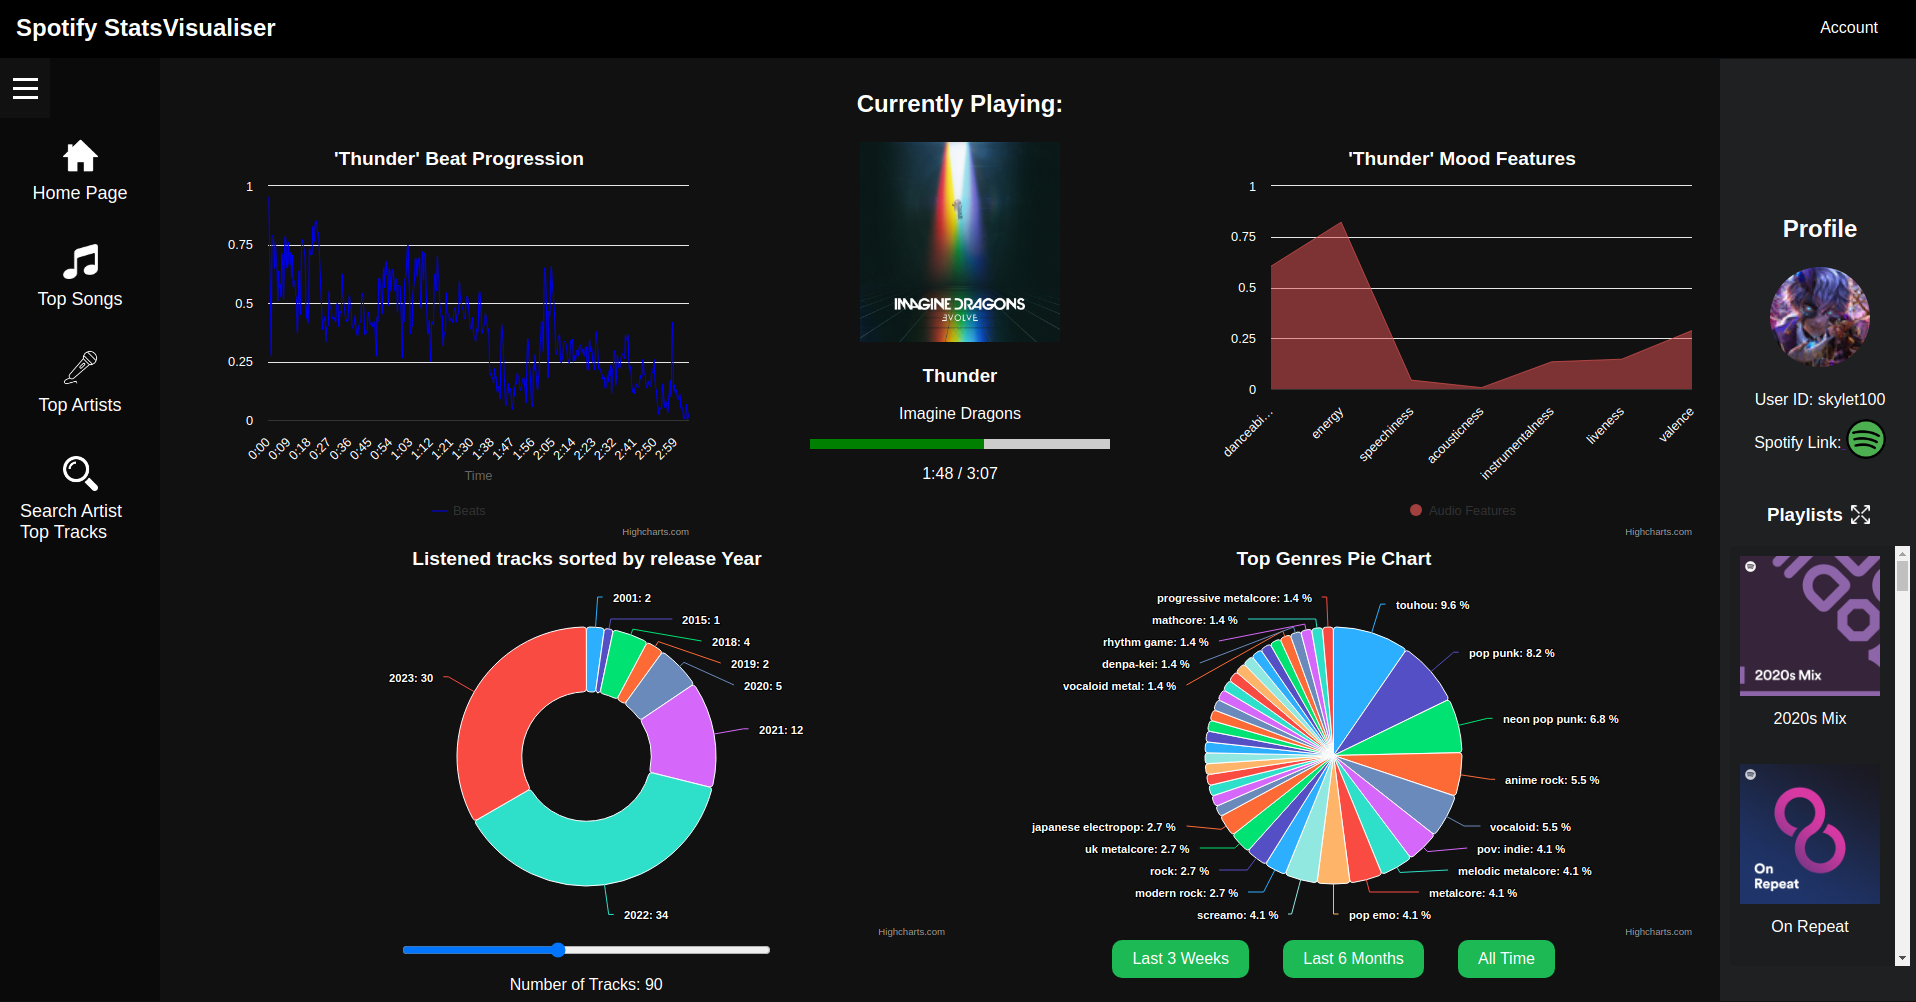The image size is (1916, 1002).
Task: Click the 'pop punk: 8.2 %' label
Action: click(x=1511, y=653)
